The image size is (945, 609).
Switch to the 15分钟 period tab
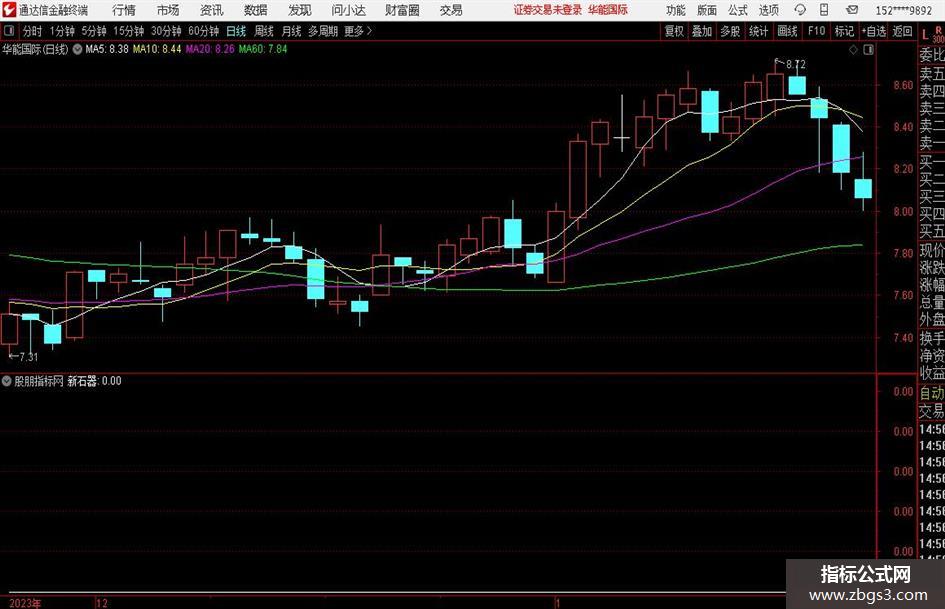[x=129, y=31]
